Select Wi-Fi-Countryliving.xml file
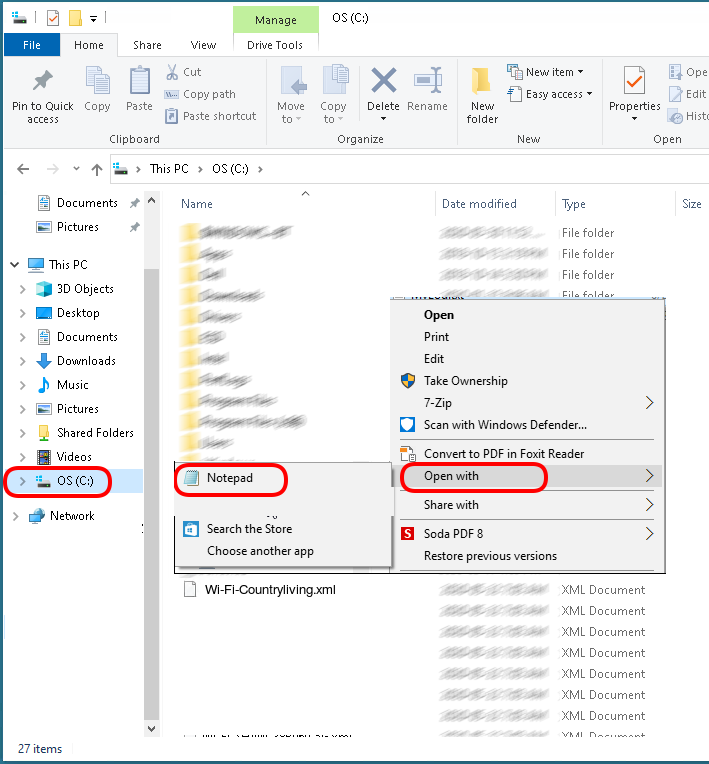 coord(270,590)
